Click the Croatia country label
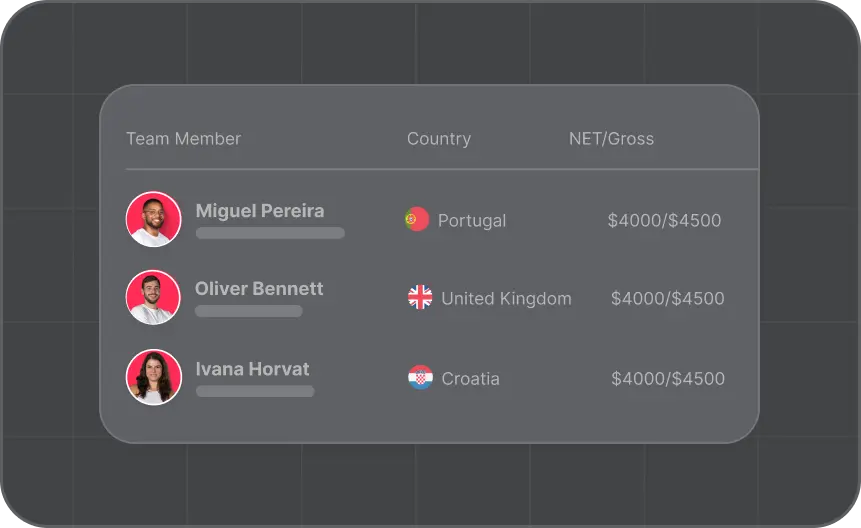 (471, 379)
